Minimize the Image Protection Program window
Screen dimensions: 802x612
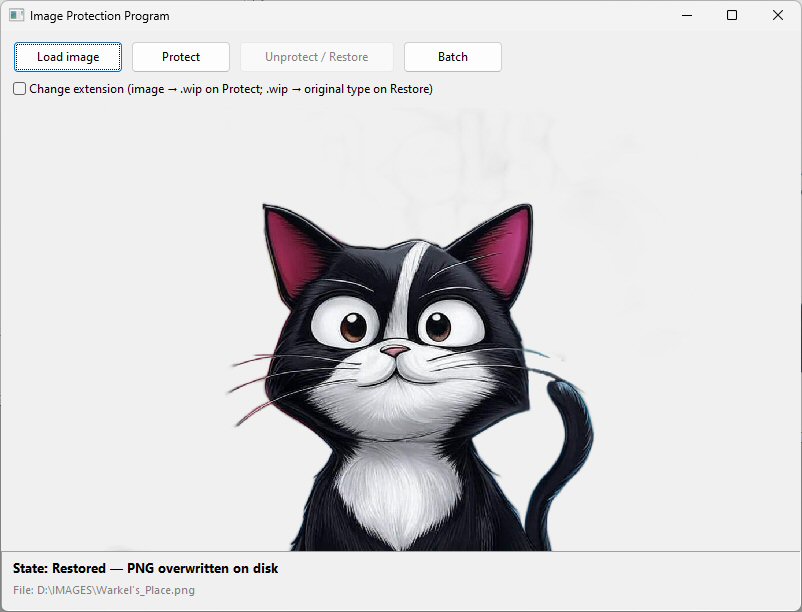tap(687, 15)
